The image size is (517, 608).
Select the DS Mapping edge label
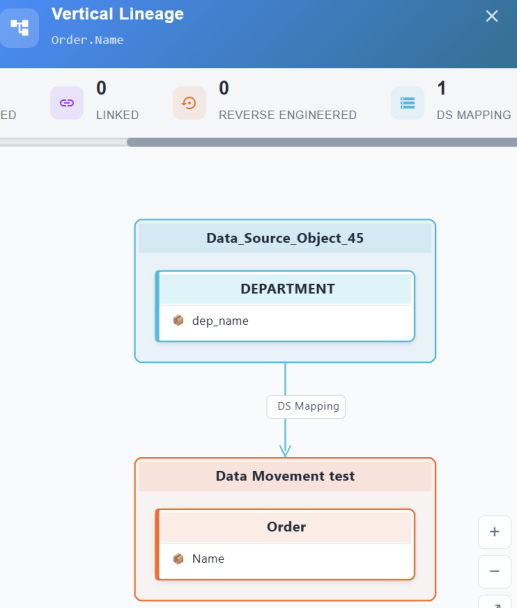pyautogui.click(x=306, y=407)
